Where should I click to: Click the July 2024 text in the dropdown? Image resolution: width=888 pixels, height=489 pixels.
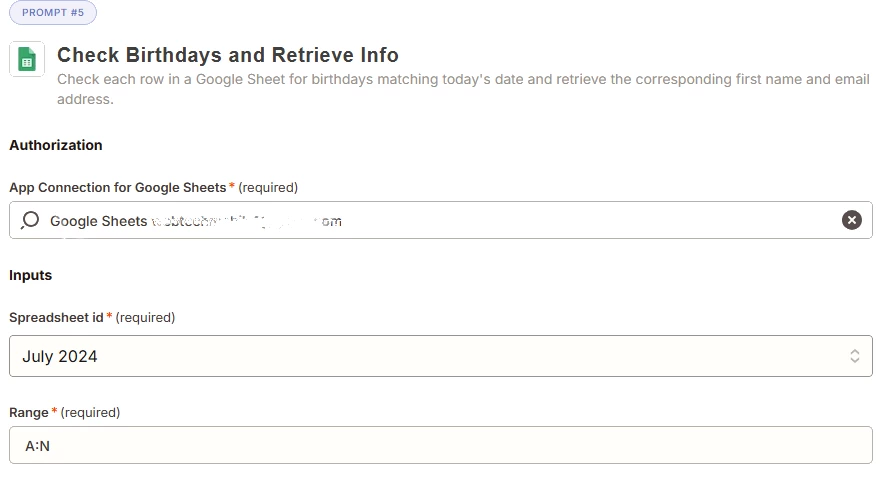pyautogui.click(x=59, y=356)
